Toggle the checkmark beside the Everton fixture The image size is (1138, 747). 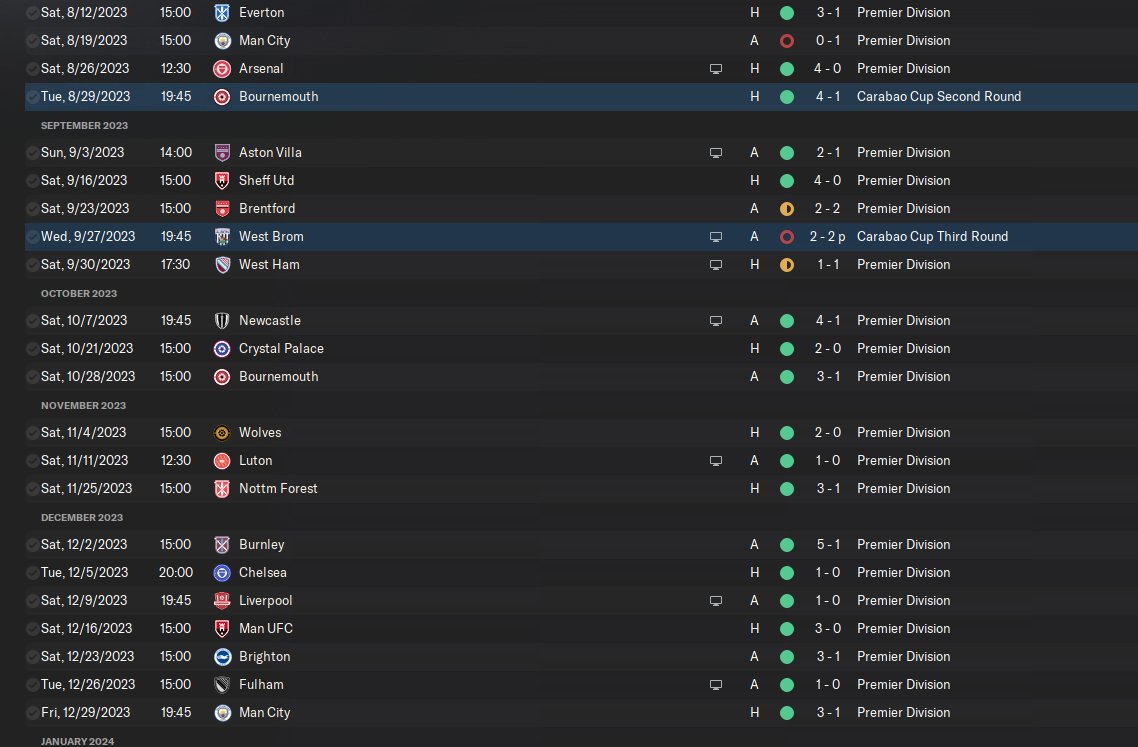(x=33, y=13)
